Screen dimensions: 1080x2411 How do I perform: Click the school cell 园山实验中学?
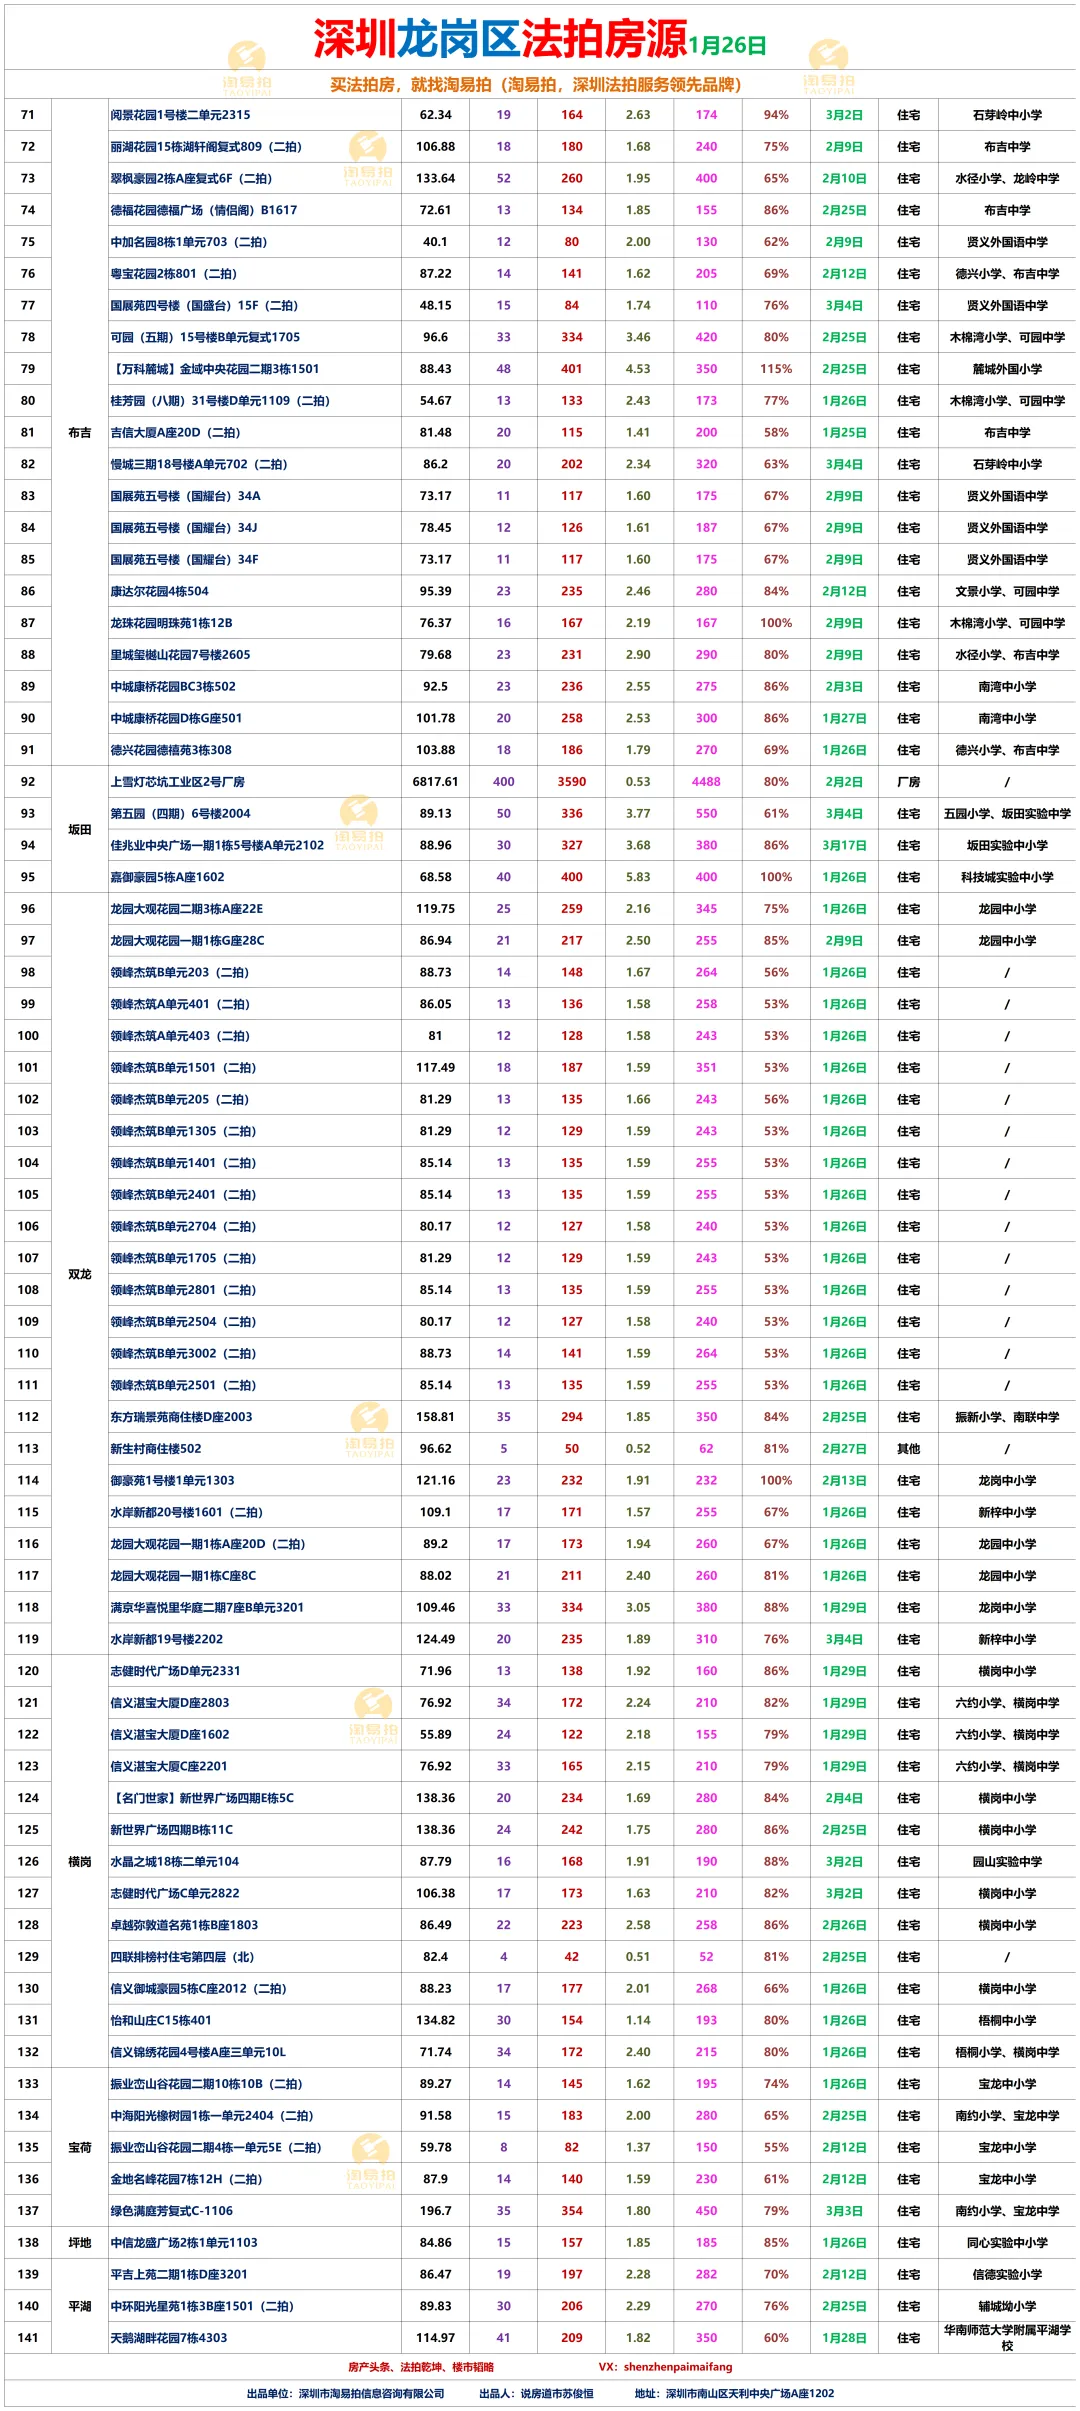[x=1007, y=1862]
